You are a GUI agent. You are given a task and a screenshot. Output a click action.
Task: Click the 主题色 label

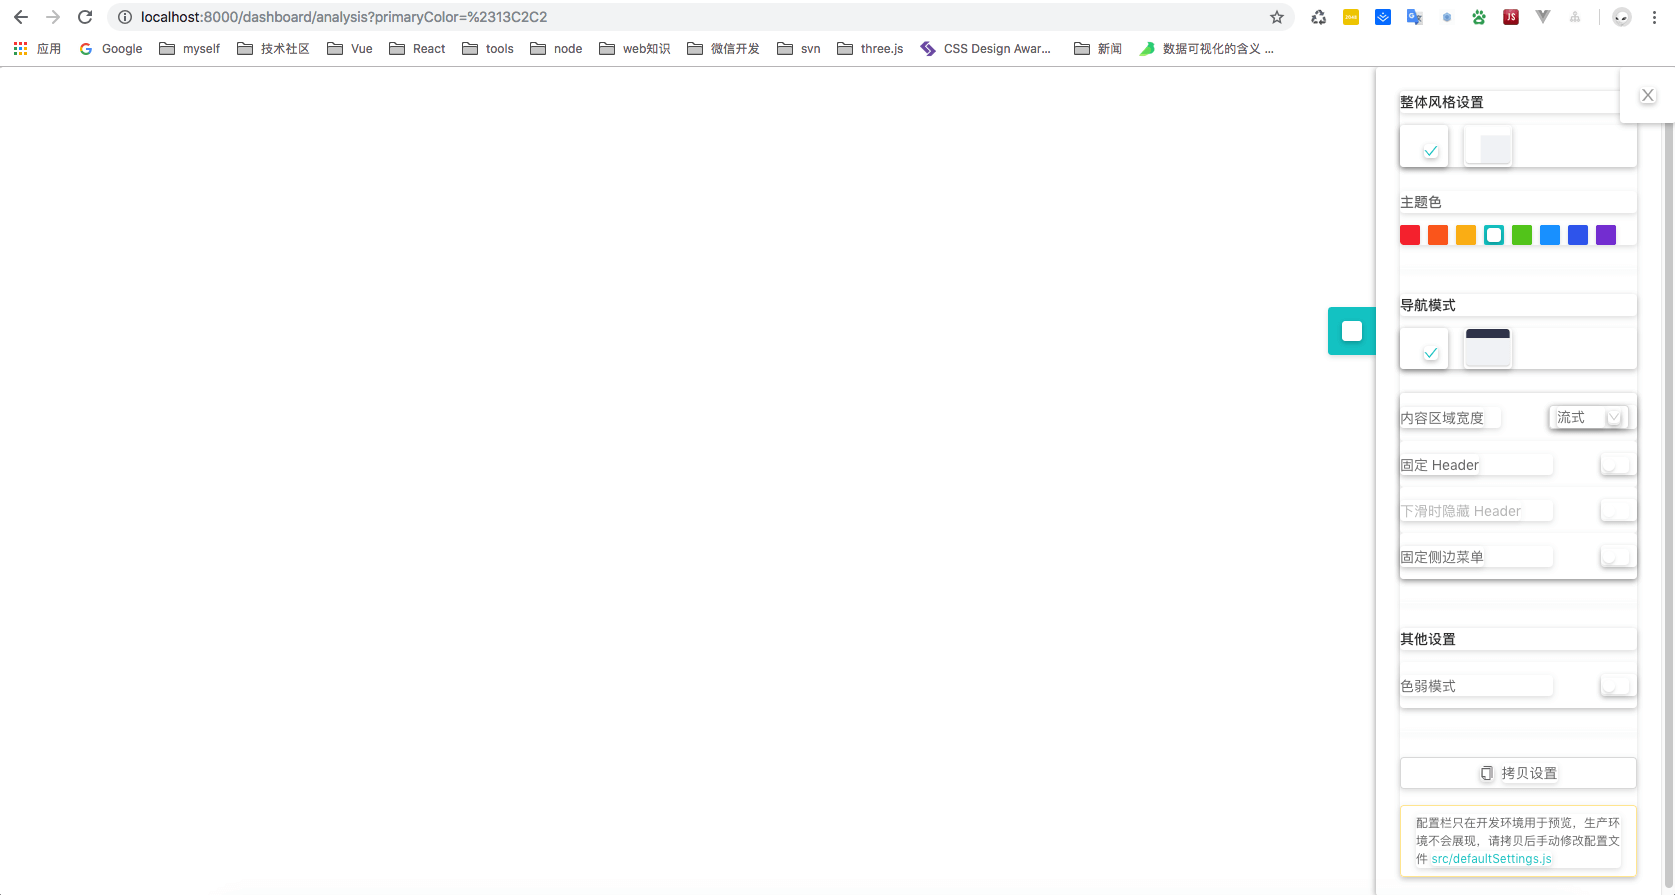tap(1421, 202)
